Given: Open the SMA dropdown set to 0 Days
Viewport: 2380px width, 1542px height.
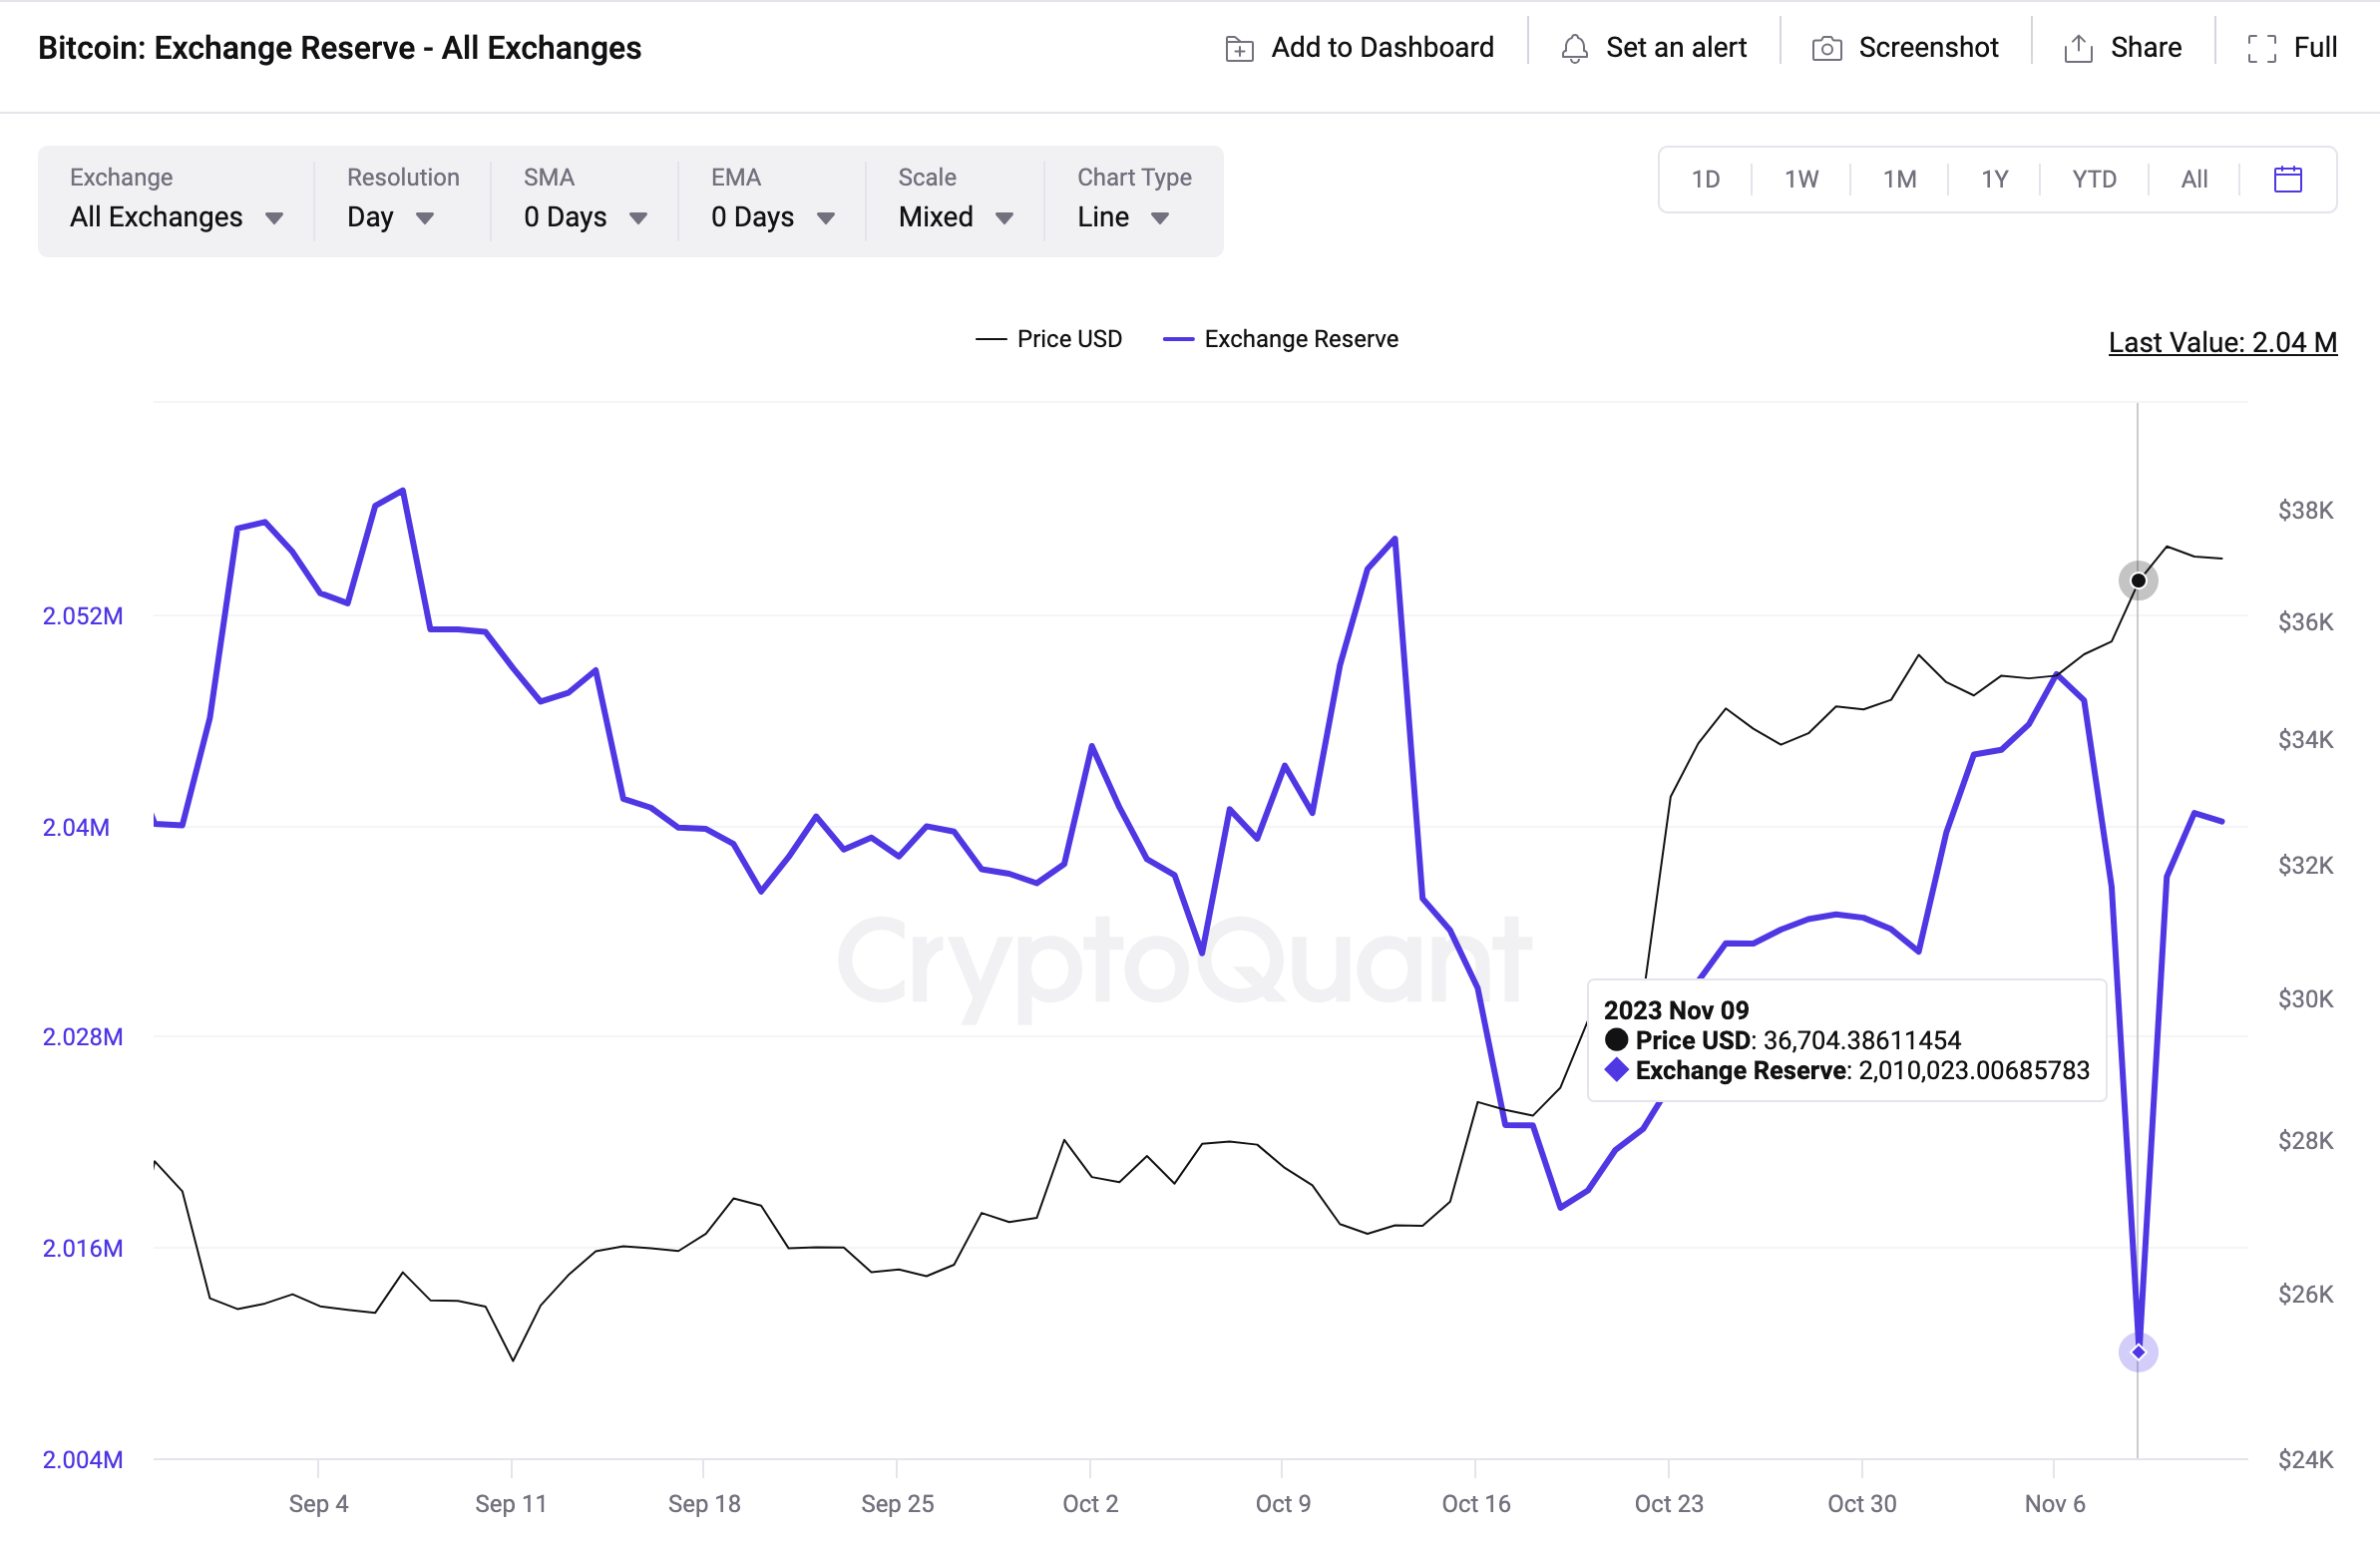Looking at the screenshot, I should click(x=584, y=200).
